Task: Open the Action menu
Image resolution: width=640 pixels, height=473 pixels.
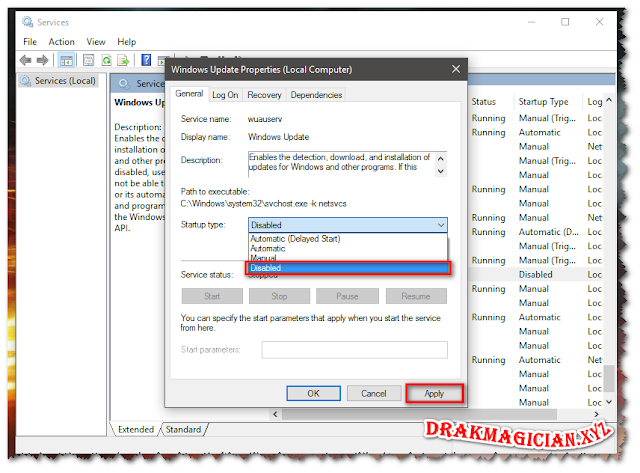Action: coord(61,42)
